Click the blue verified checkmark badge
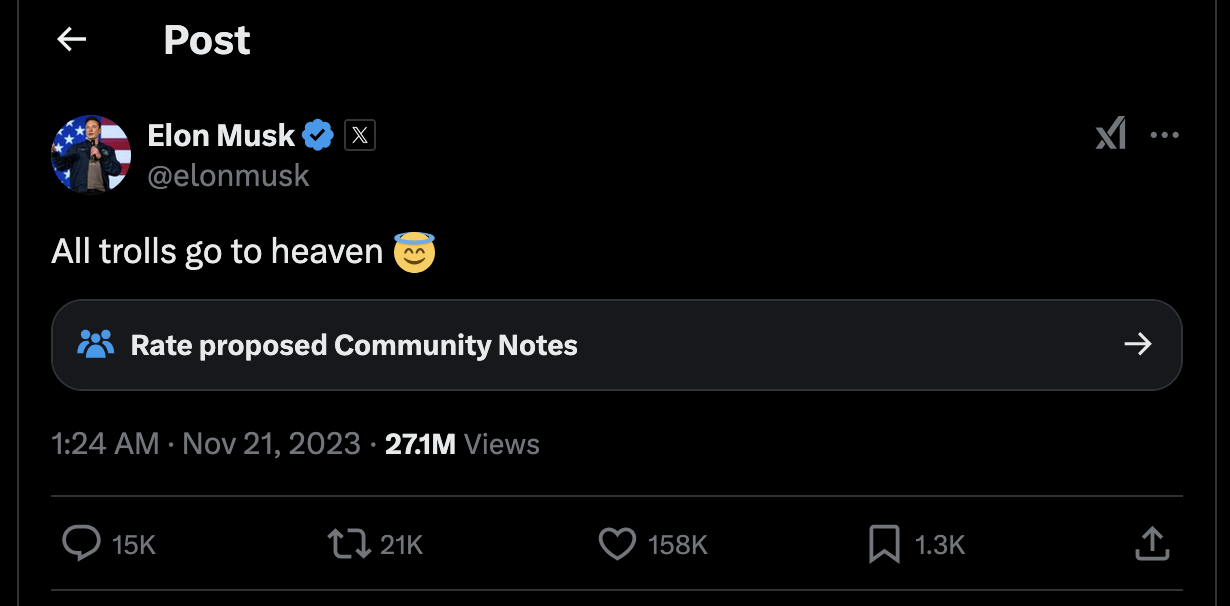Viewport: 1230px width, 606px height. [318, 135]
